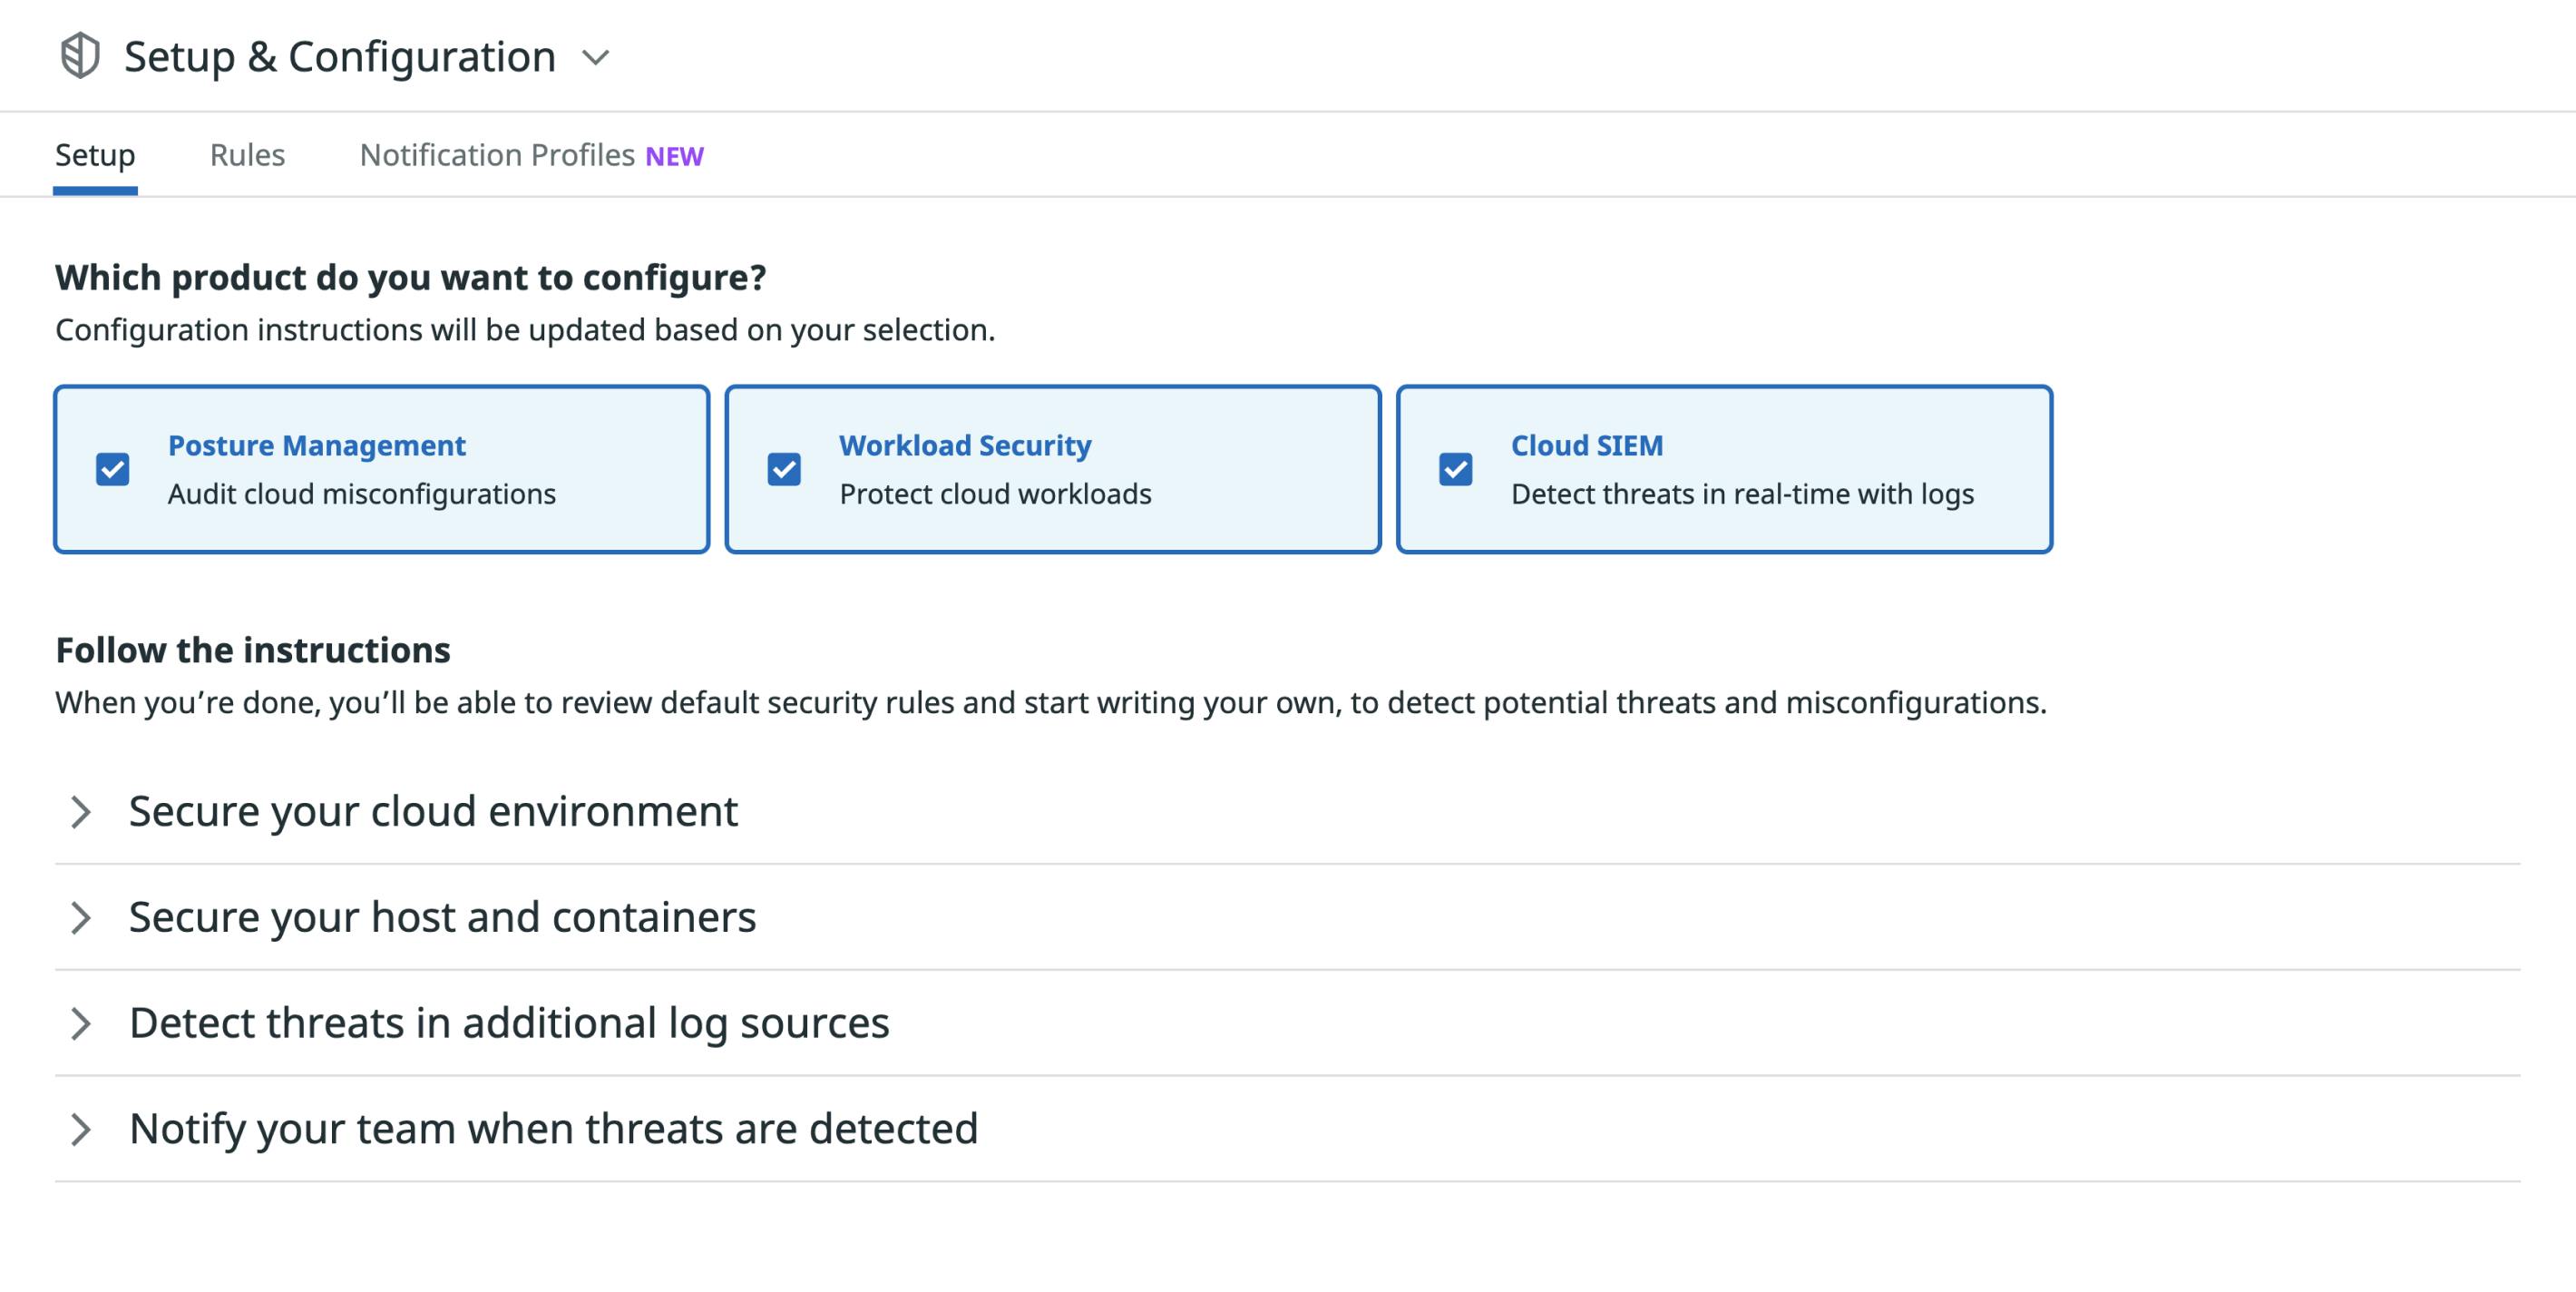Expand Detect threats in additional log sources chevron
Viewport: 2576px width, 1292px height.
(81, 1023)
